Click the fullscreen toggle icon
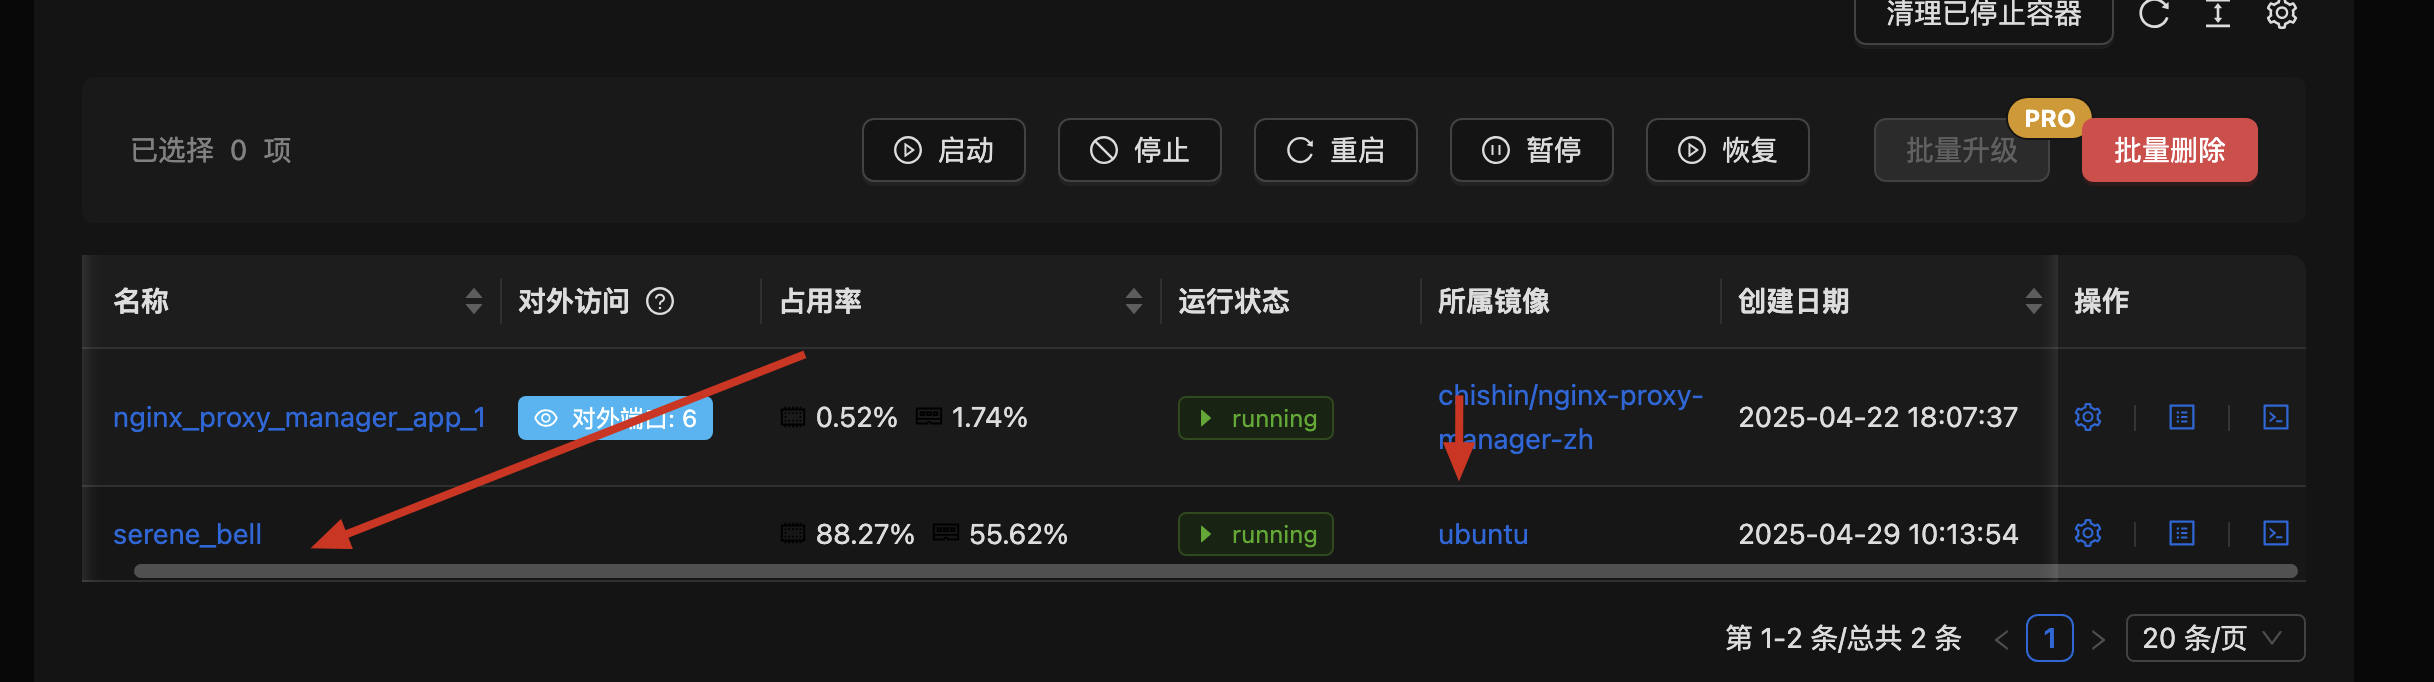This screenshot has height=682, width=2434. tap(2217, 14)
